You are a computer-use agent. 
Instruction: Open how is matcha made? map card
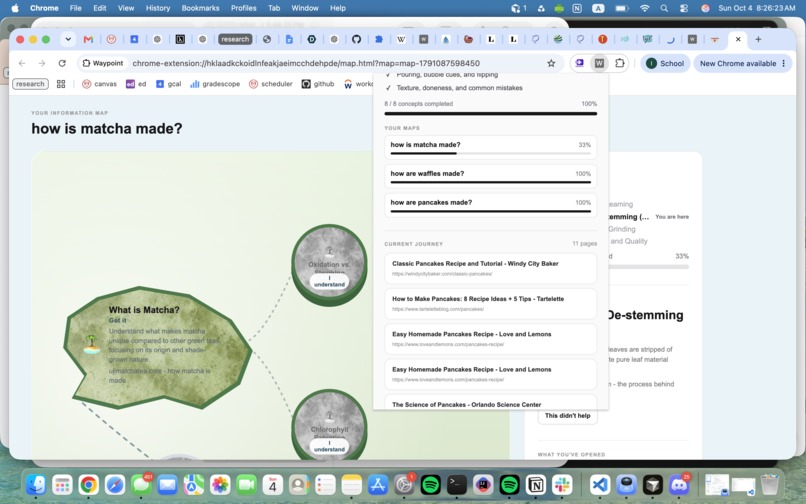[490, 148]
